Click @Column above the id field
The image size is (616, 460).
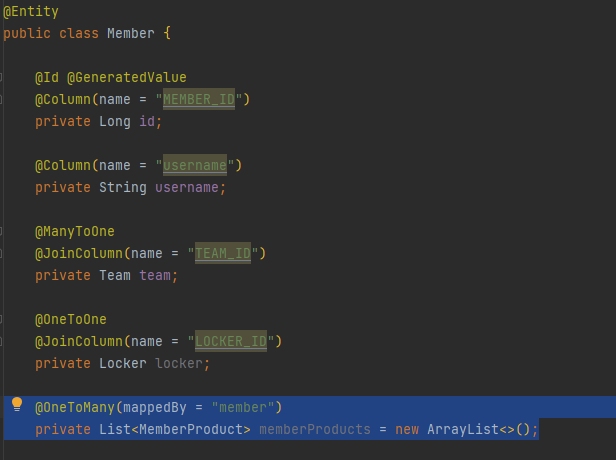[x=63, y=99]
